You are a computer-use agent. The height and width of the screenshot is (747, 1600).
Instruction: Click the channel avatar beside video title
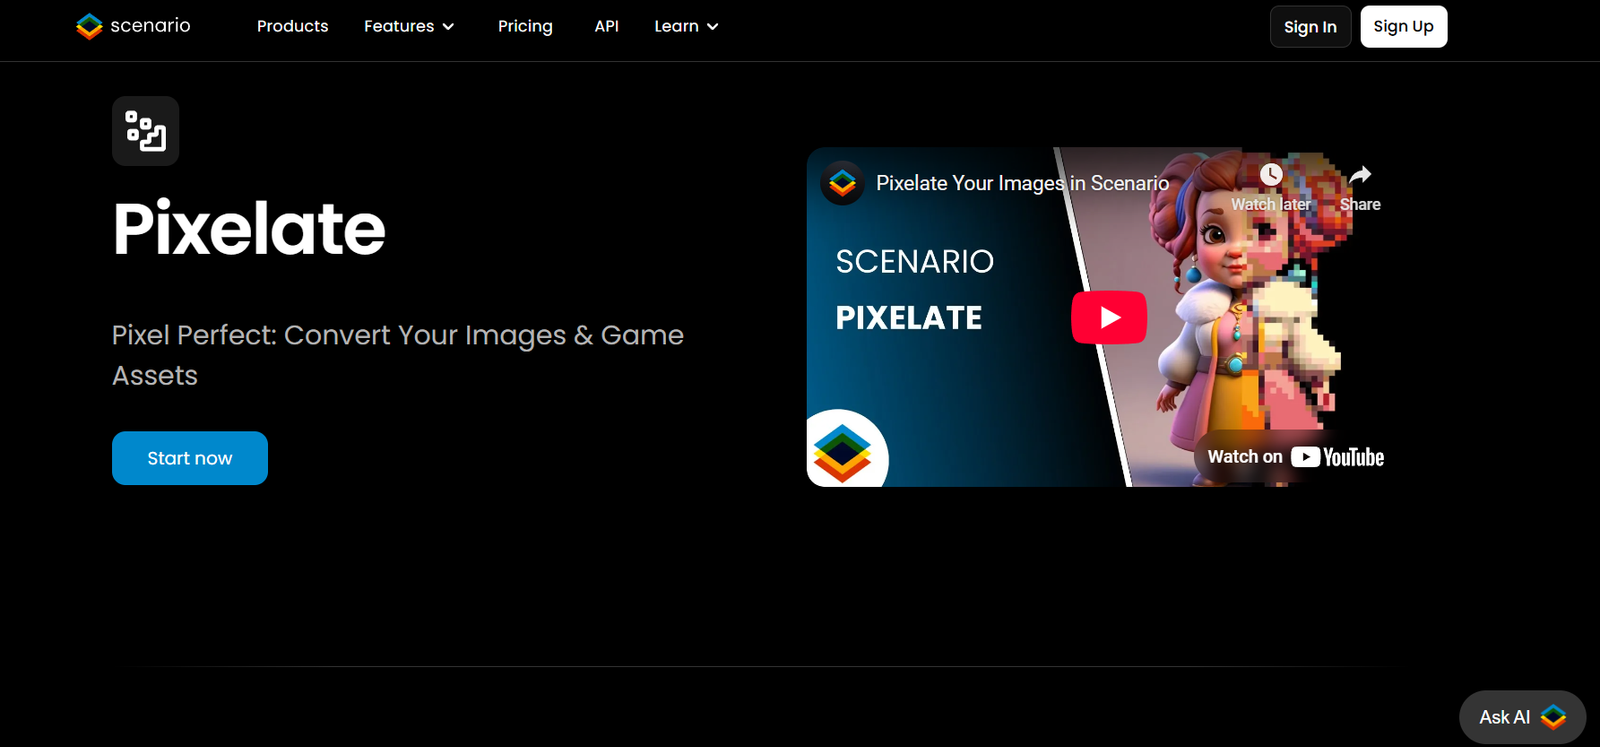(x=842, y=183)
